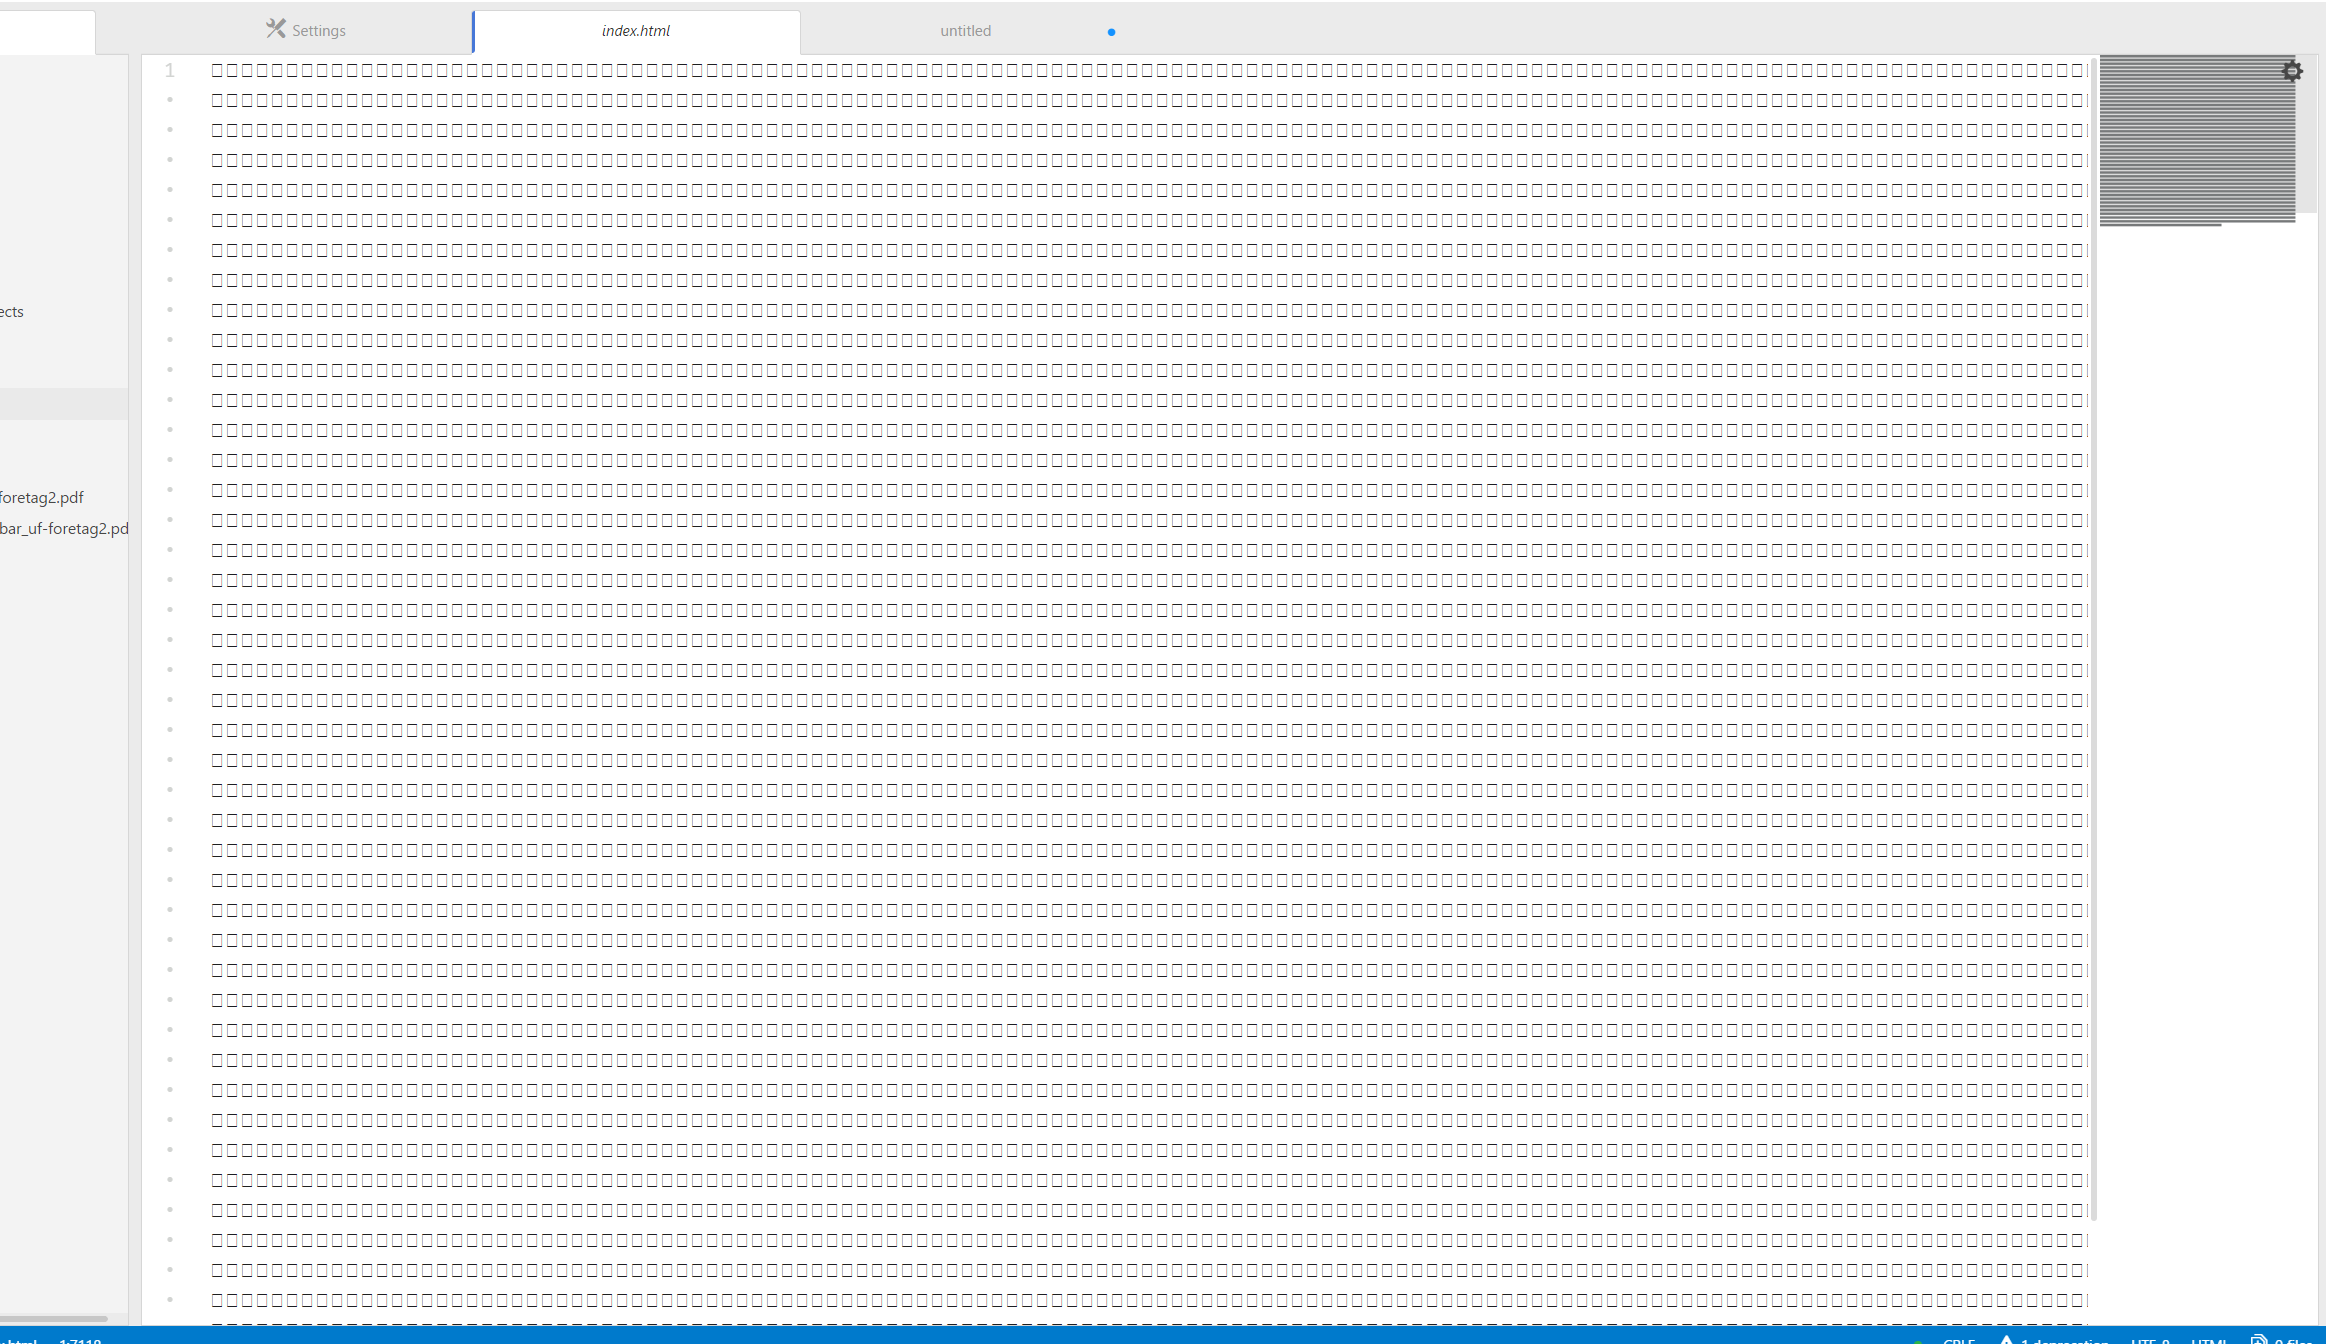Click the editor vertical scrollbar
This screenshot has width=2326, height=1344.
[2093, 640]
